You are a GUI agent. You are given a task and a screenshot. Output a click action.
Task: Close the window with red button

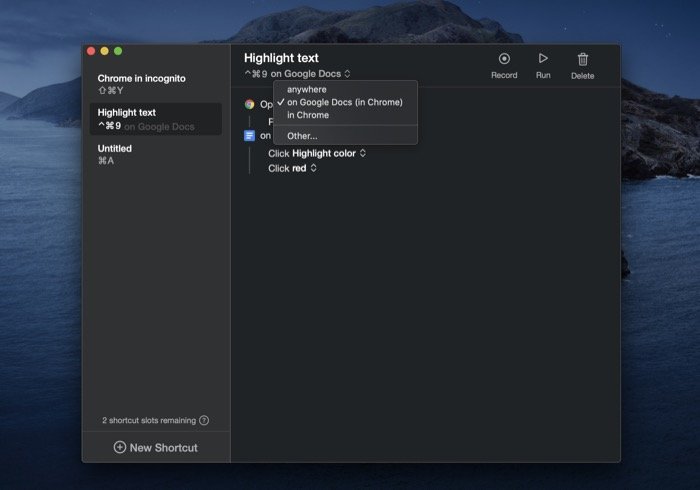91,51
